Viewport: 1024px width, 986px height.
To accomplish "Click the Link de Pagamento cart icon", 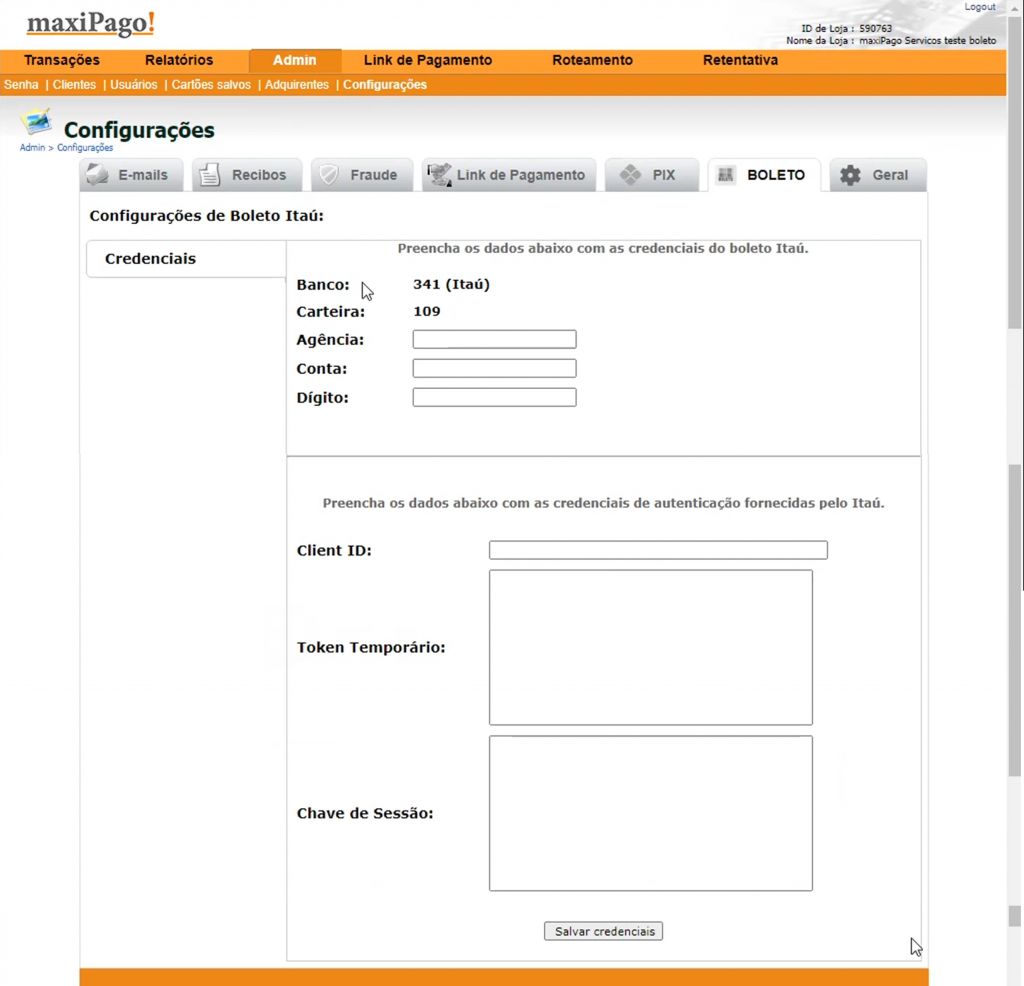I will 439,175.
